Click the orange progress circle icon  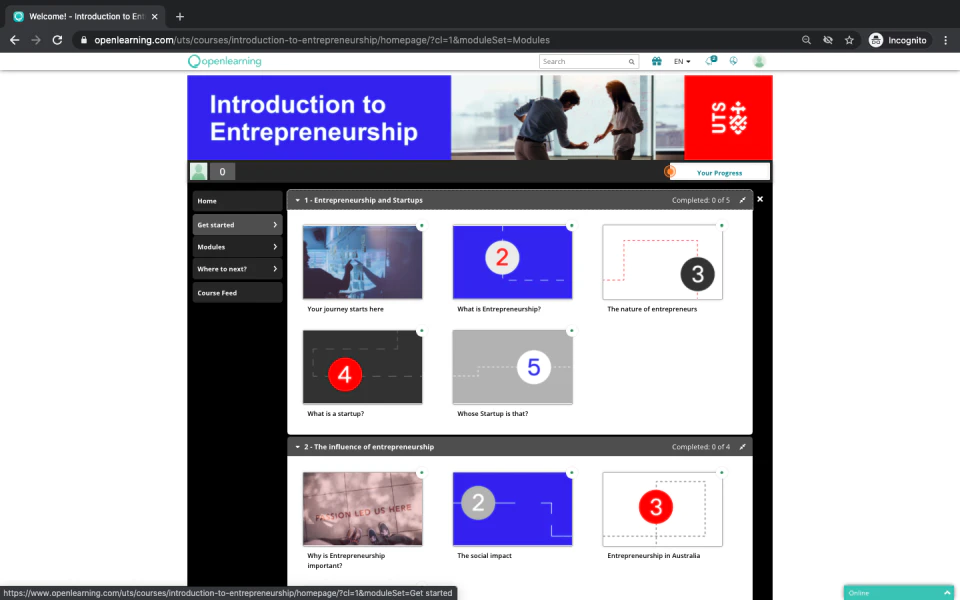click(670, 172)
